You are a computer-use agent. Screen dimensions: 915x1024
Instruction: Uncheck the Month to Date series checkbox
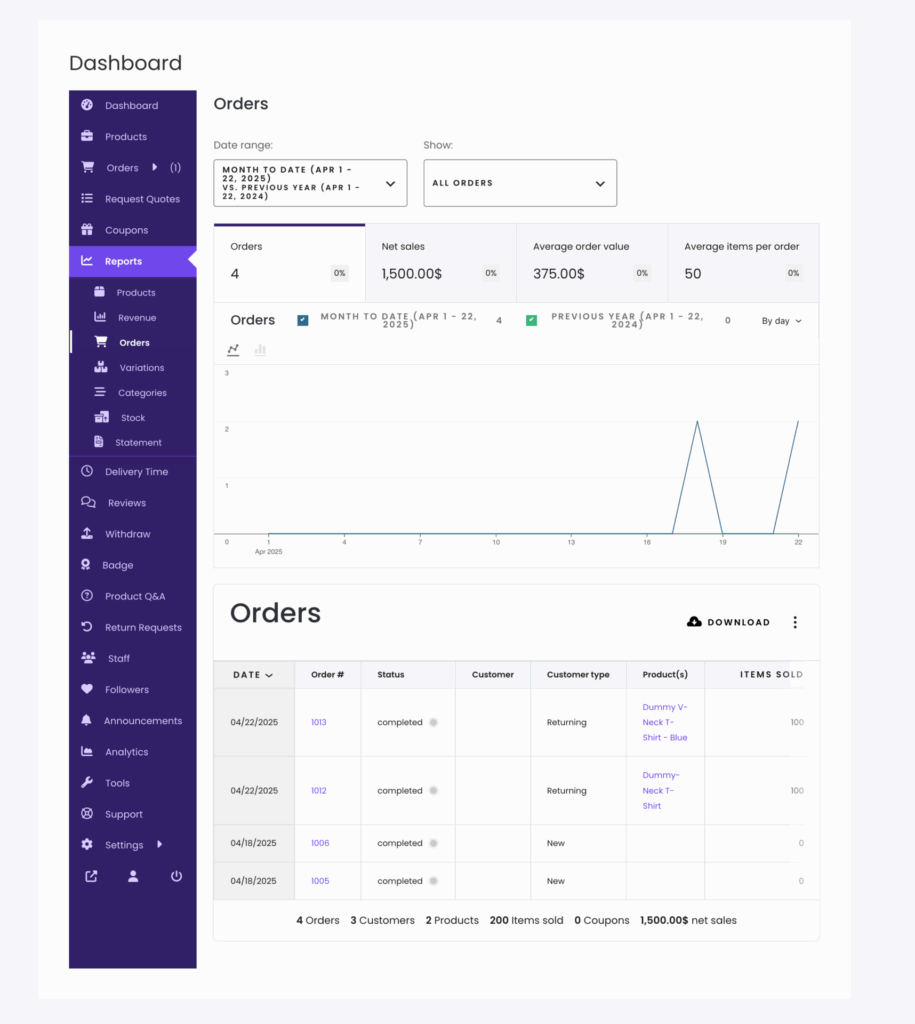point(302,319)
